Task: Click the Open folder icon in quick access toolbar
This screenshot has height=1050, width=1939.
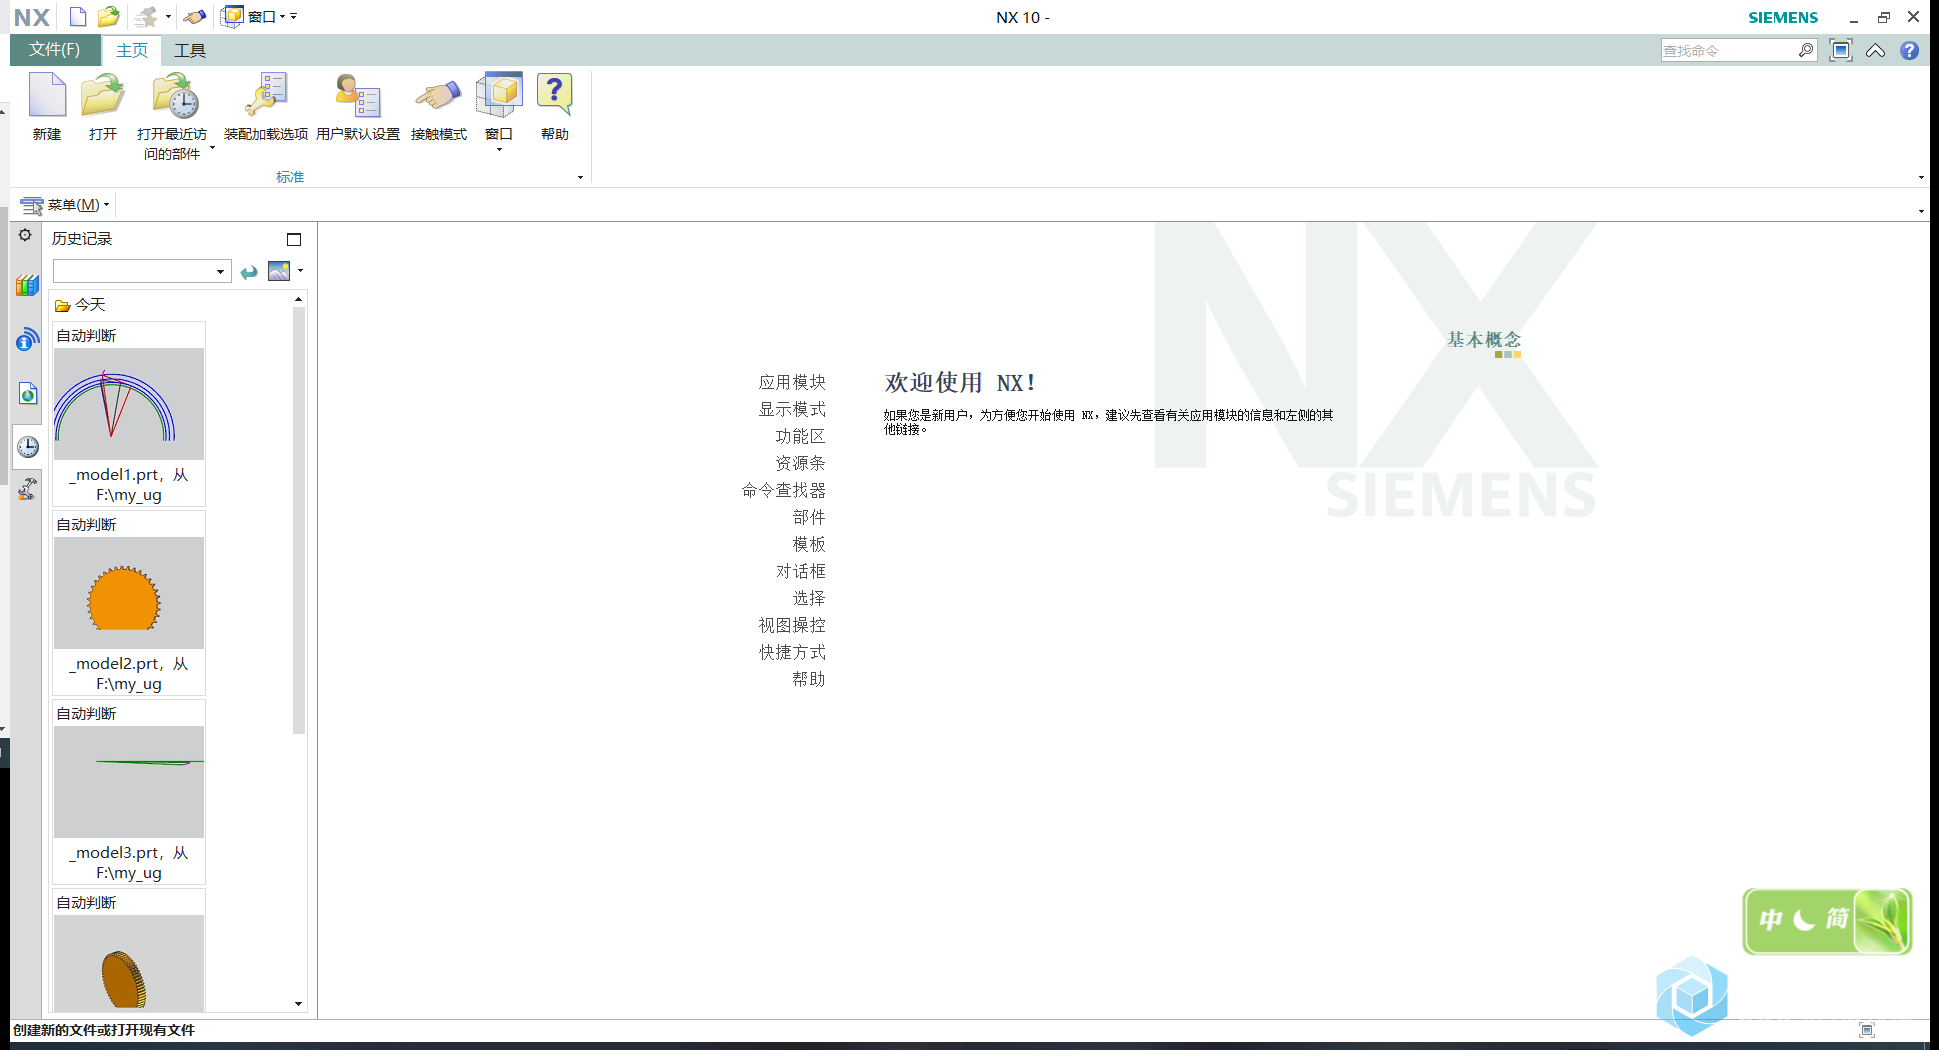Action: pyautogui.click(x=108, y=17)
